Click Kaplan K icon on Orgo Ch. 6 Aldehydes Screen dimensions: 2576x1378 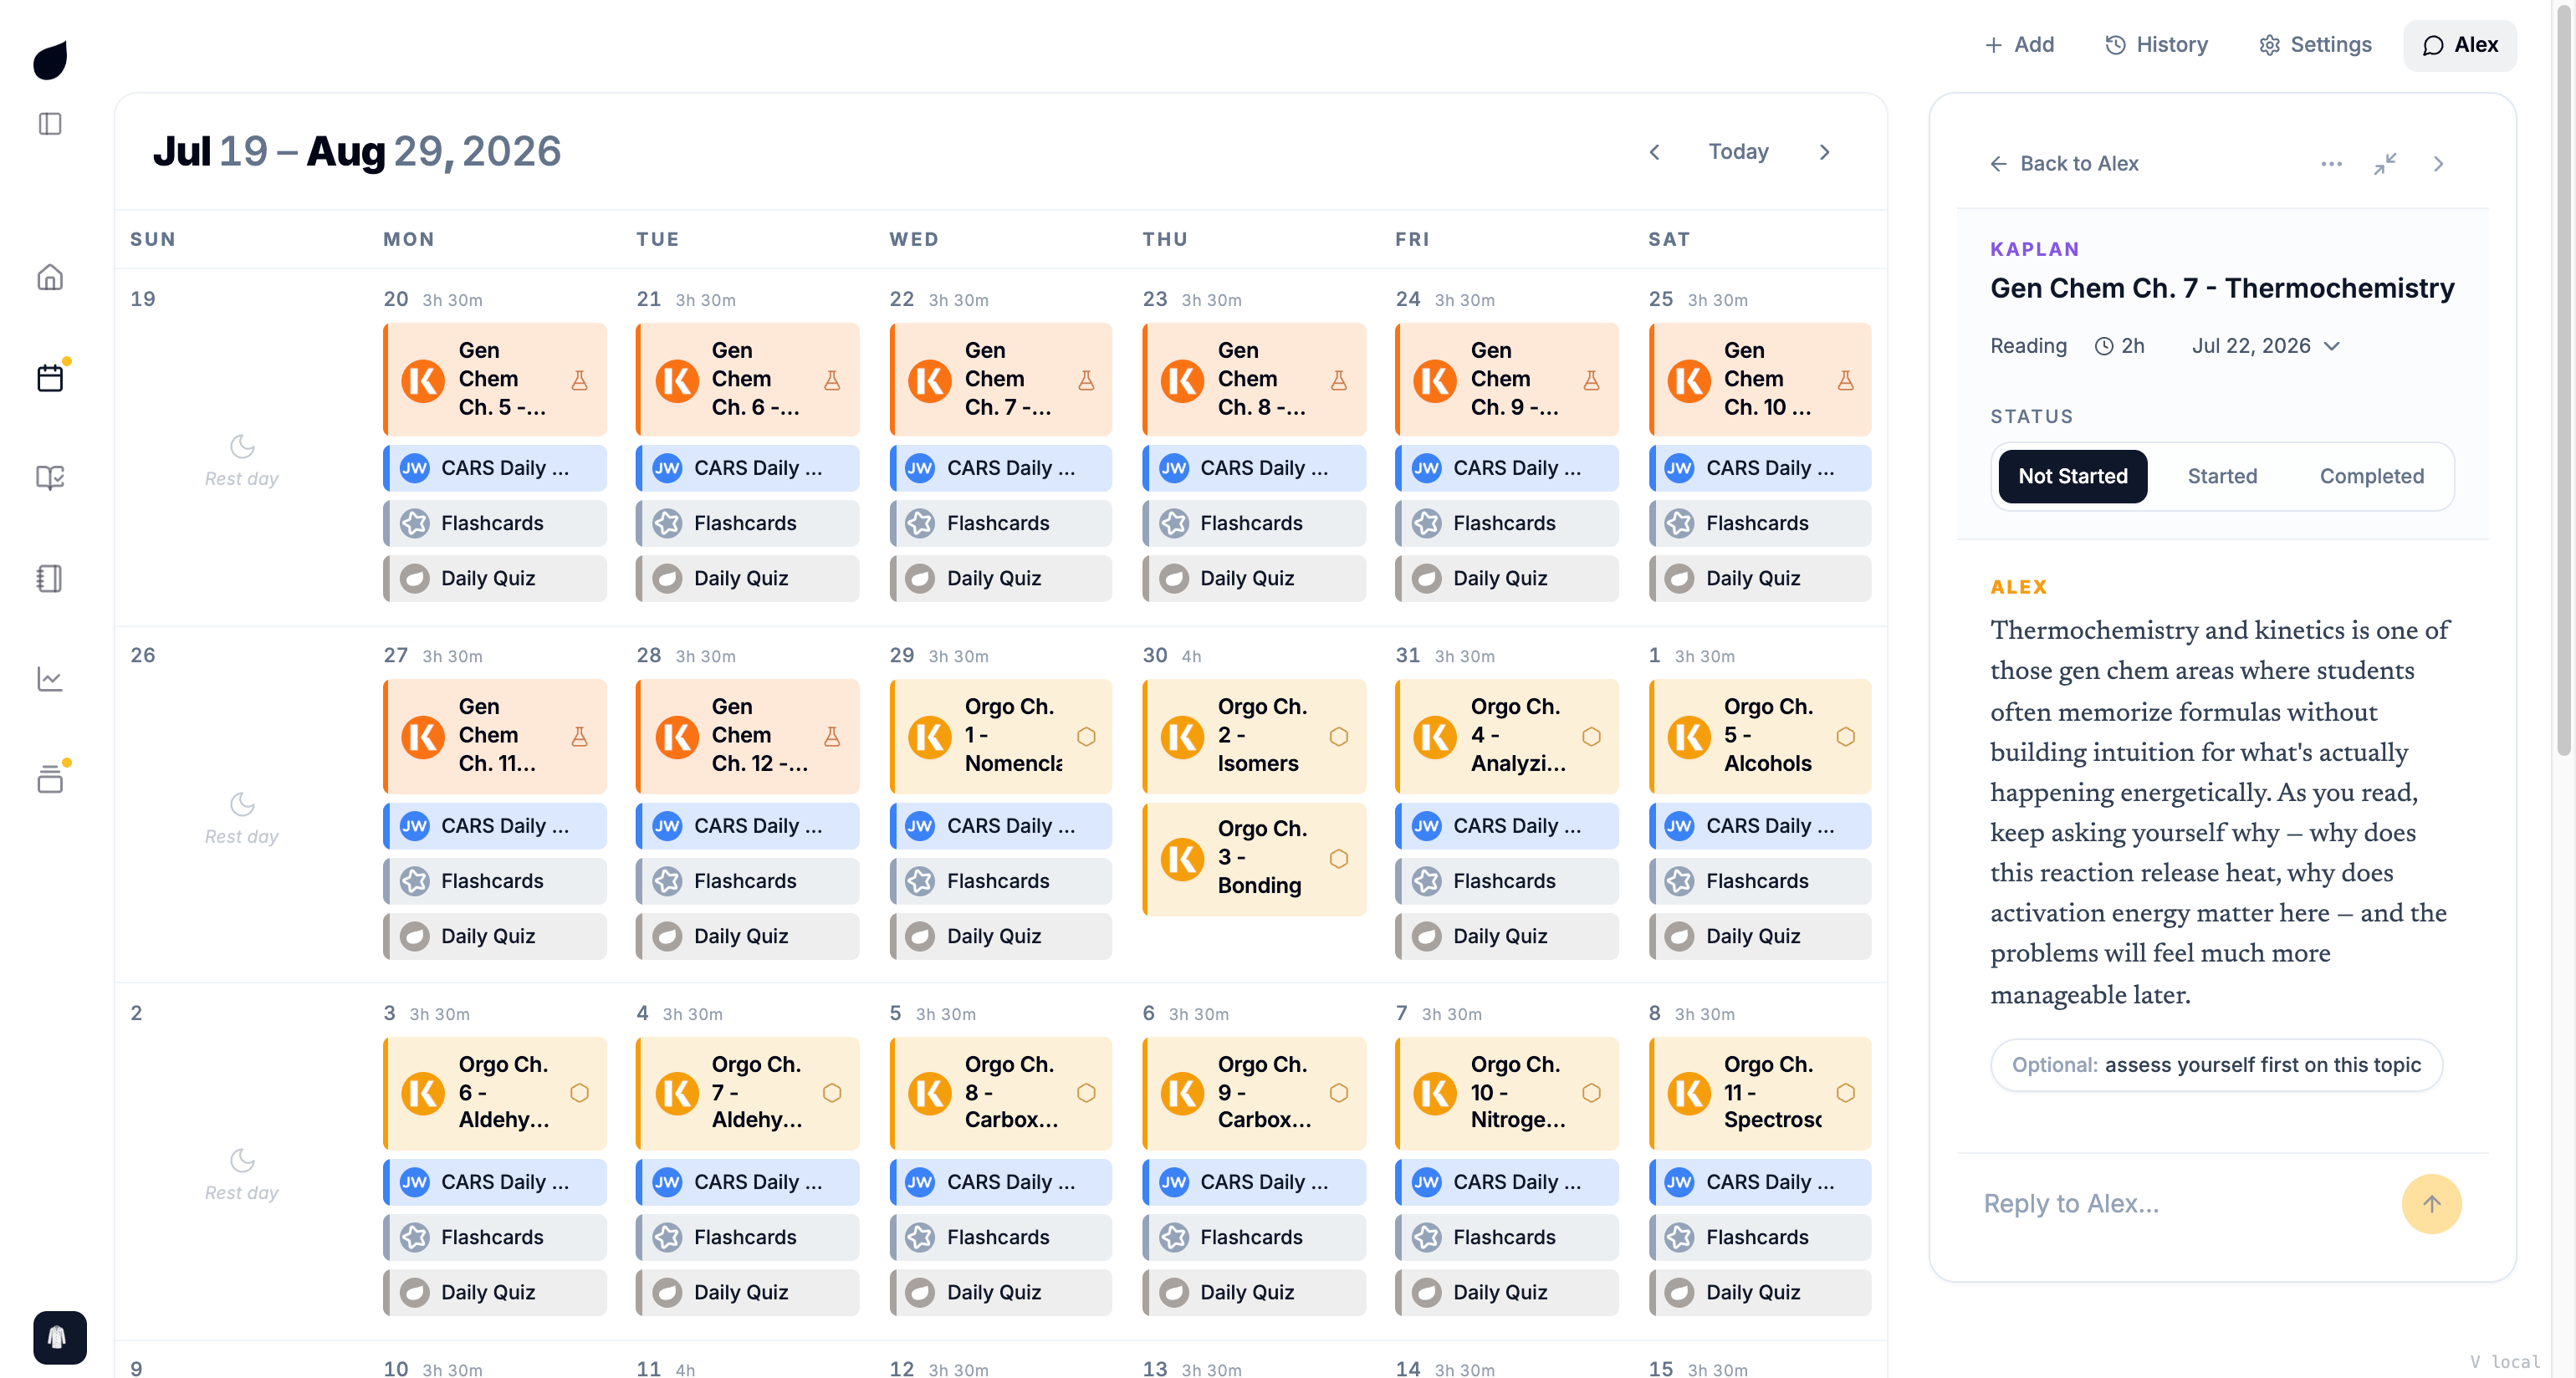click(x=423, y=1093)
